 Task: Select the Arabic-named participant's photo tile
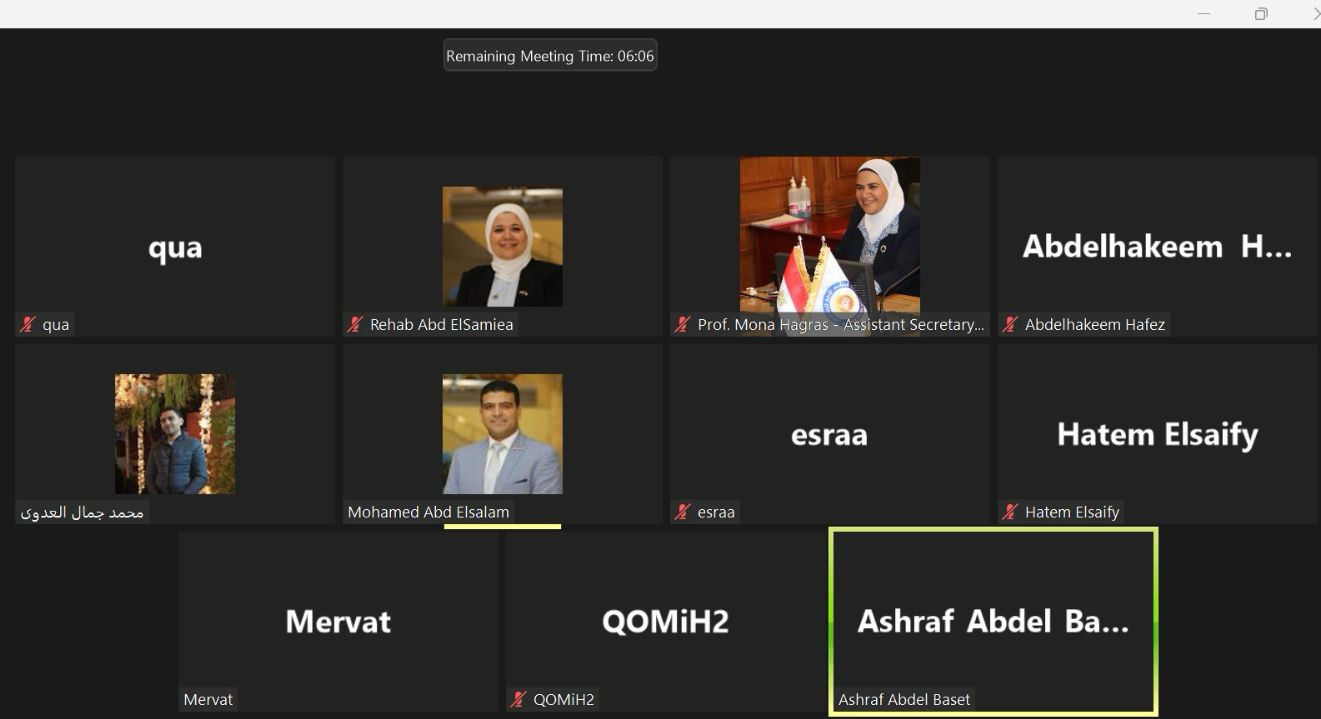click(175, 434)
